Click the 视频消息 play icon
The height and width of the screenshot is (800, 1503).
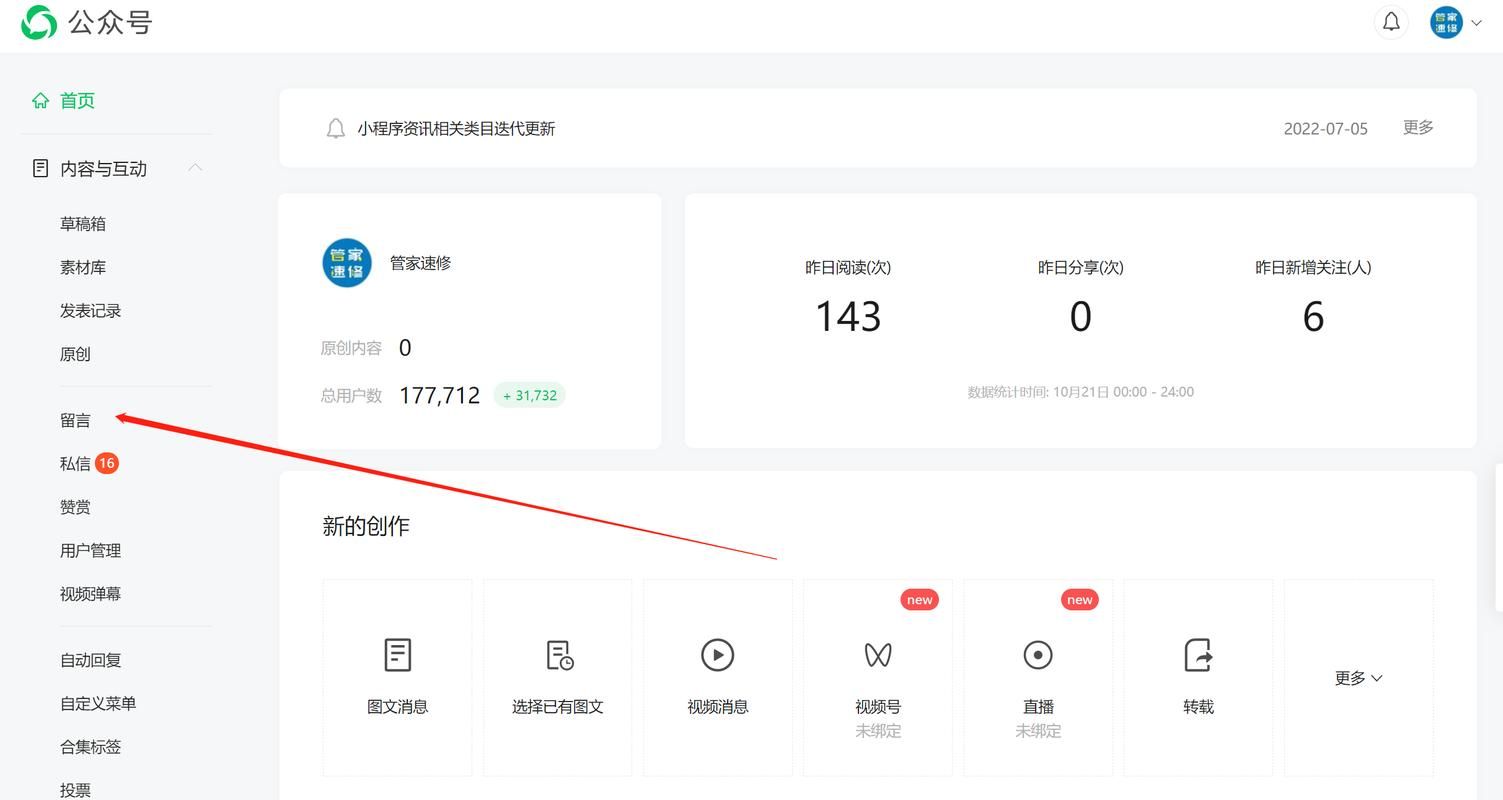tap(718, 655)
